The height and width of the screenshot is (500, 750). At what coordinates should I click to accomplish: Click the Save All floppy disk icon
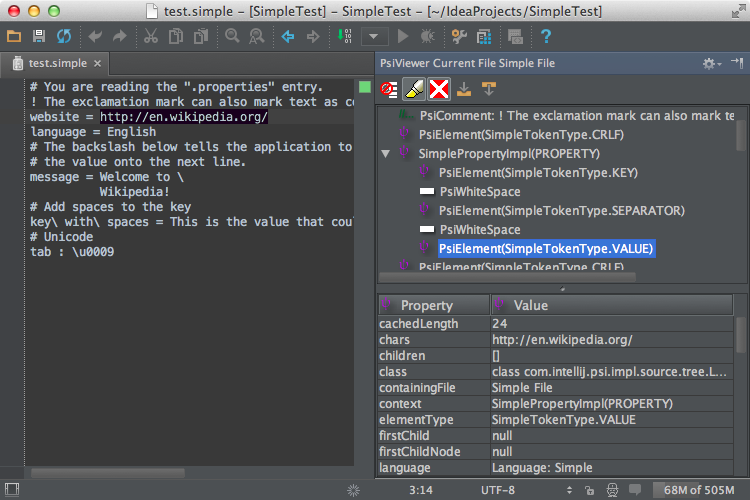[x=39, y=37]
